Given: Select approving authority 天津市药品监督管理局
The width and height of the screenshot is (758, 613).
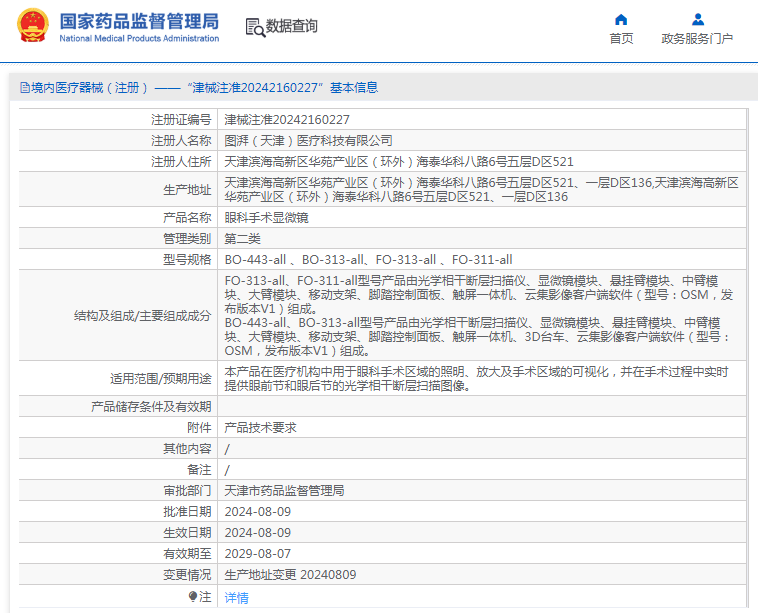Looking at the screenshot, I should (284, 491).
